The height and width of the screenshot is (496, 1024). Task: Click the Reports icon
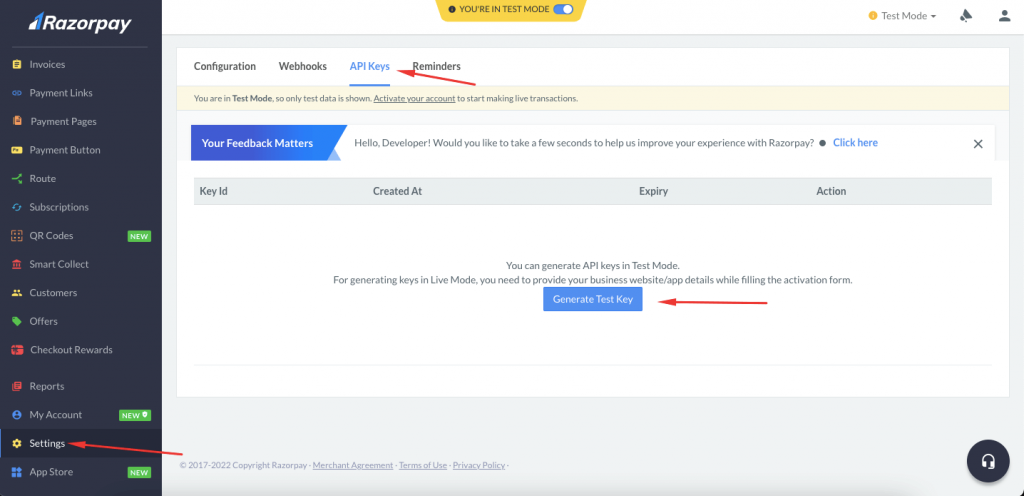[17, 386]
